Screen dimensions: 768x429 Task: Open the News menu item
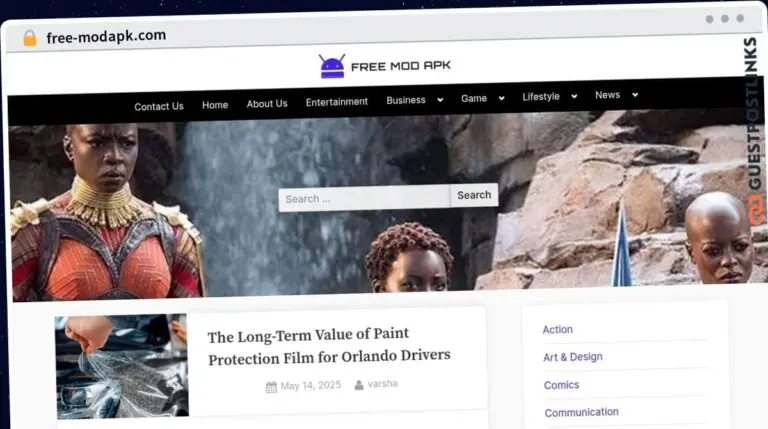point(607,95)
